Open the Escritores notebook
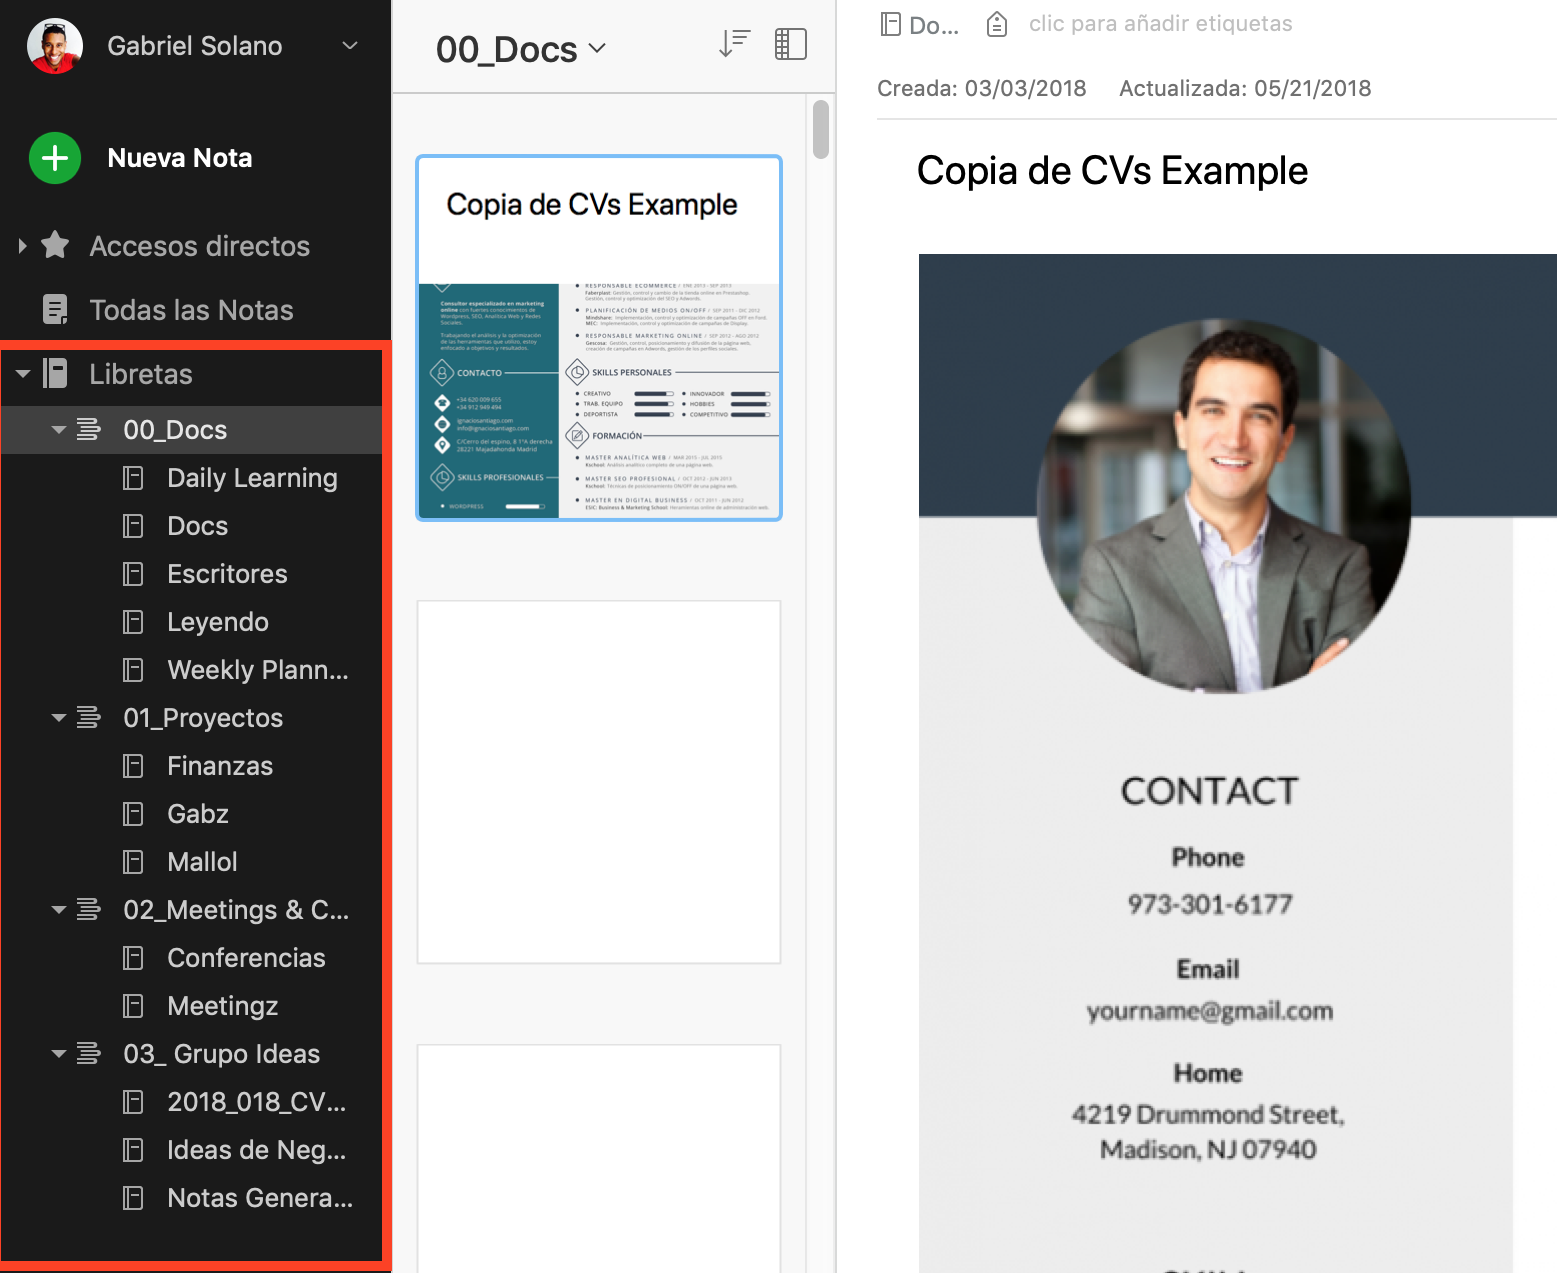Image resolution: width=1557 pixels, height=1273 pixels. coord(227,574)
